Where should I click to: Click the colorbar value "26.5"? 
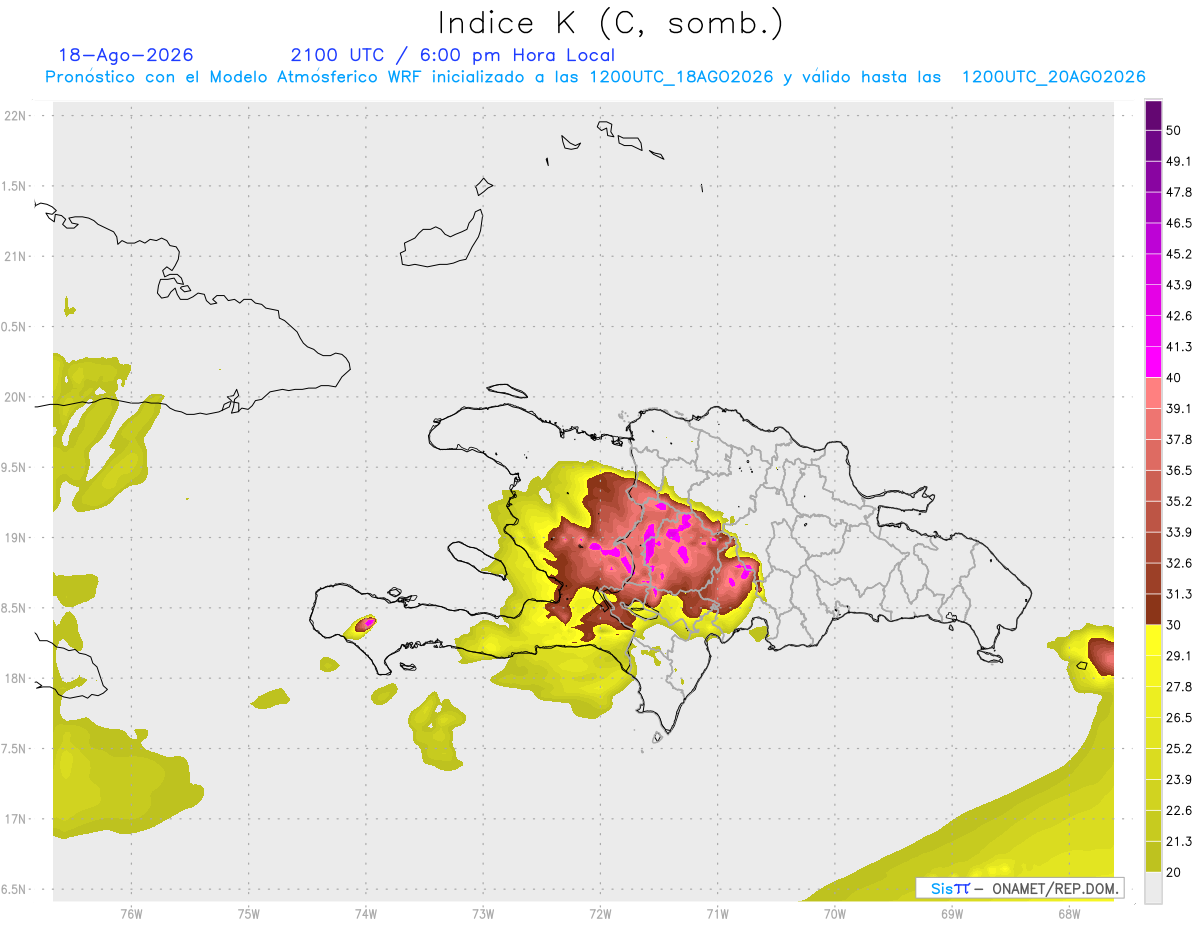pyautogui.click(x=1179, y=718)
